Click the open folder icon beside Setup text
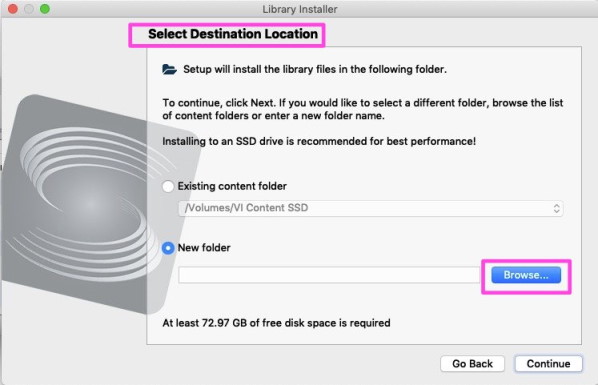This screenshot has width=598, height=385. 169,69
